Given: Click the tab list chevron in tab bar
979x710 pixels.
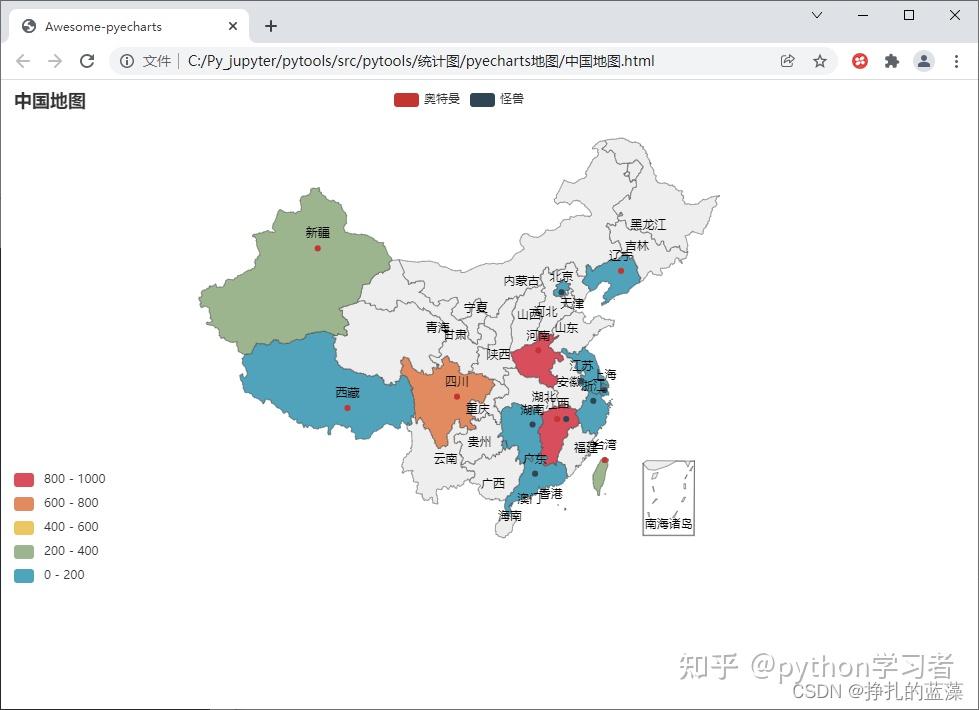Looking at the screenshot, I should tap(816, 15).
